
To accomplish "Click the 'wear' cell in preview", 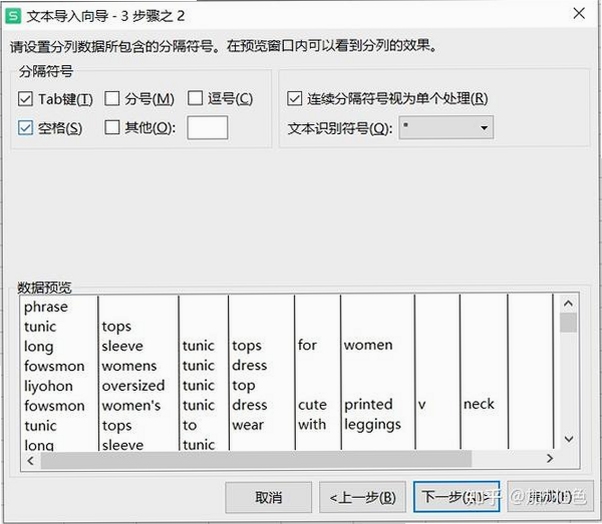I will click(x=248, y=425).
